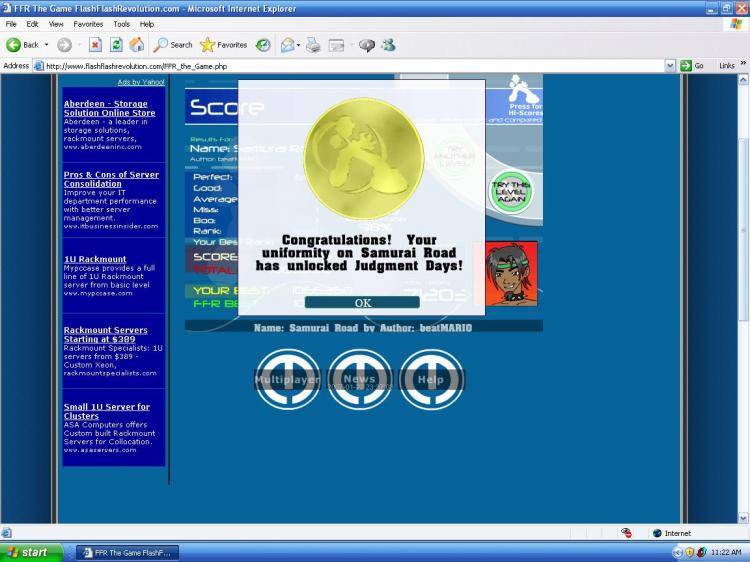Click the Go button
The height and width of the screenshot is (562, 750).
693,66
